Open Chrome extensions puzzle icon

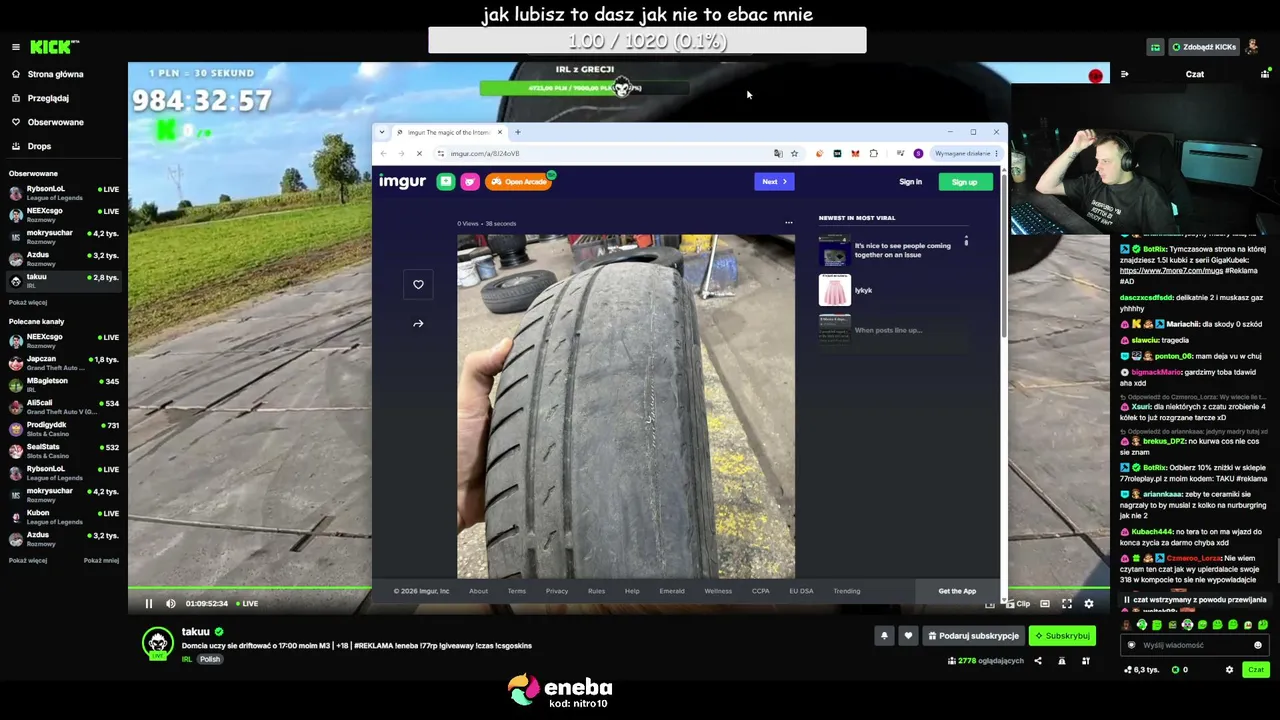click(x=873, y=153)
